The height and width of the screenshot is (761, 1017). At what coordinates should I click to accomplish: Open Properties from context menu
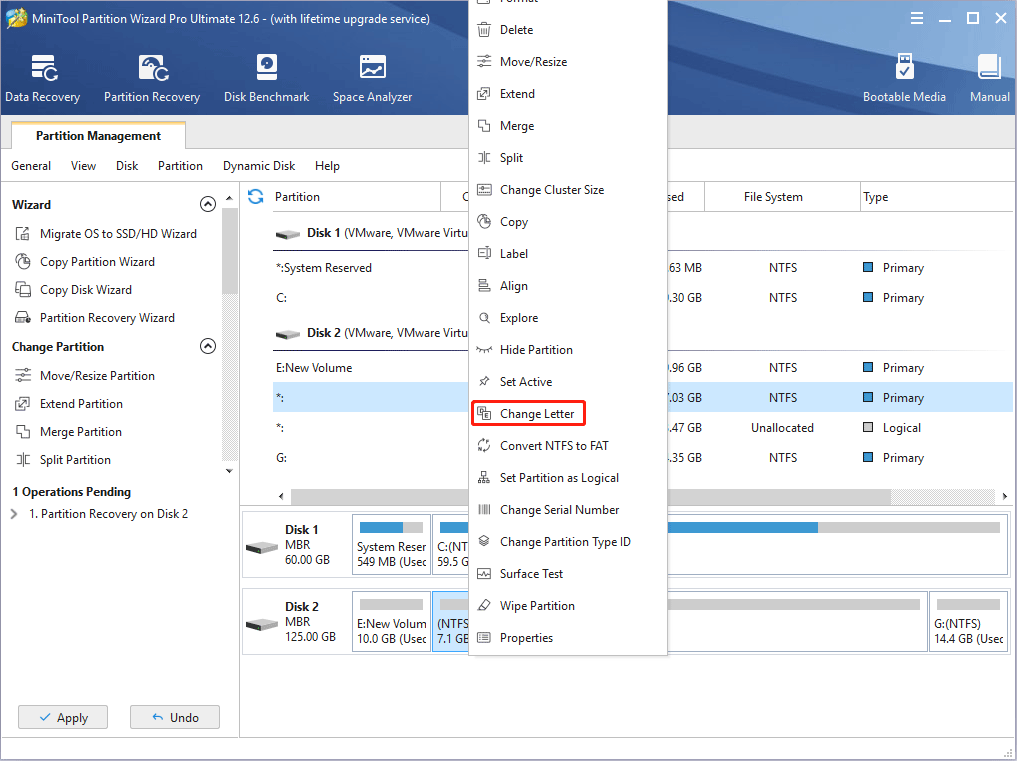point(568,638)
